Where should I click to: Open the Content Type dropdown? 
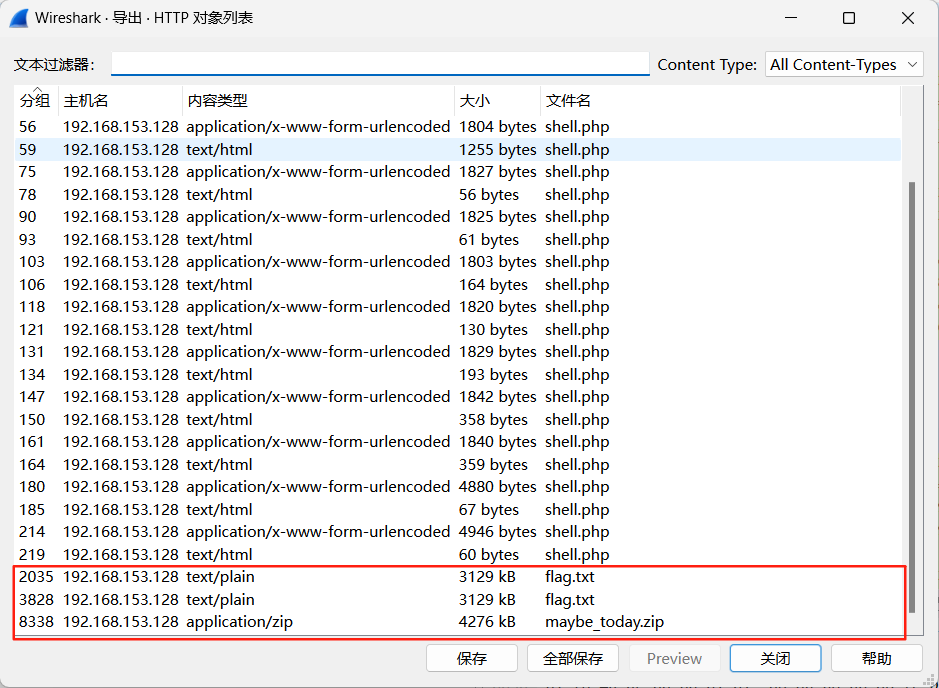pyautogui.click(x=844, y=64)
